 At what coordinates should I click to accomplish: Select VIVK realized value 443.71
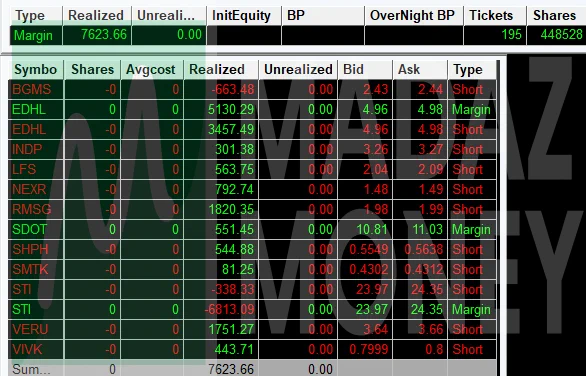point(234,349)
